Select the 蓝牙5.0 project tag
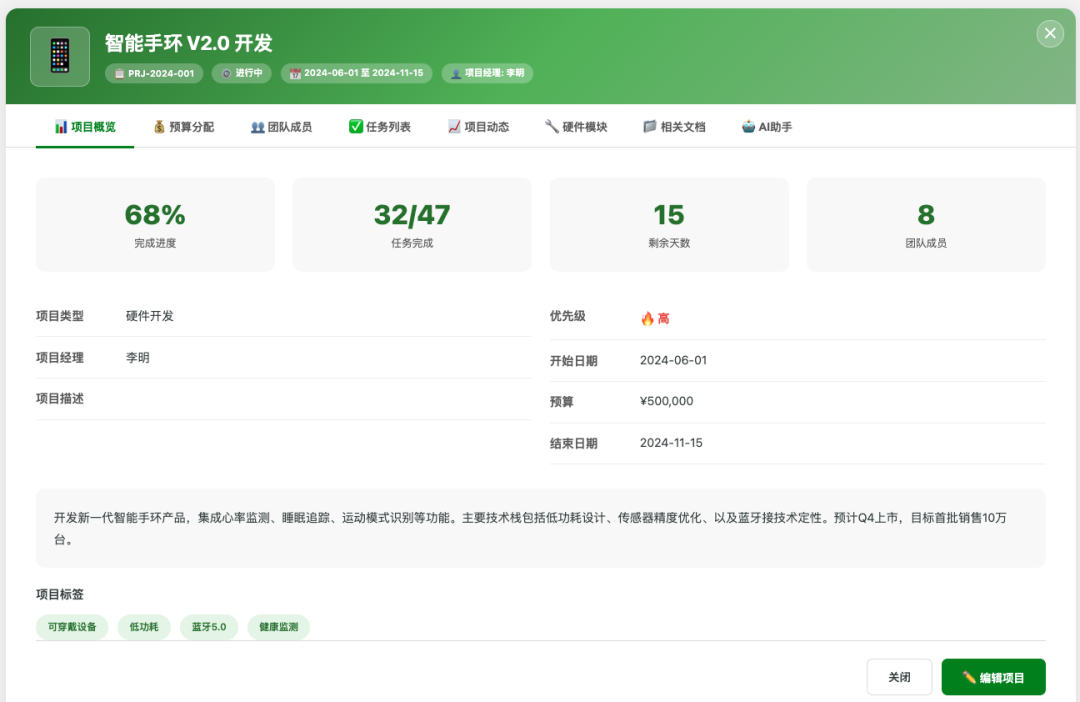 pos(208,627)
